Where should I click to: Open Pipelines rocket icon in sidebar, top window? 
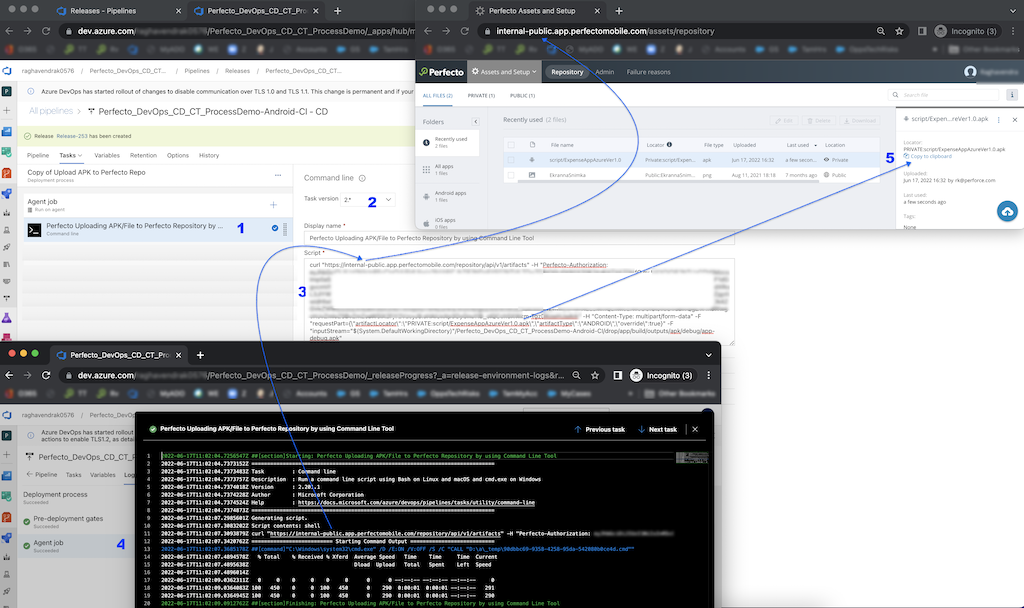point(7,194)
